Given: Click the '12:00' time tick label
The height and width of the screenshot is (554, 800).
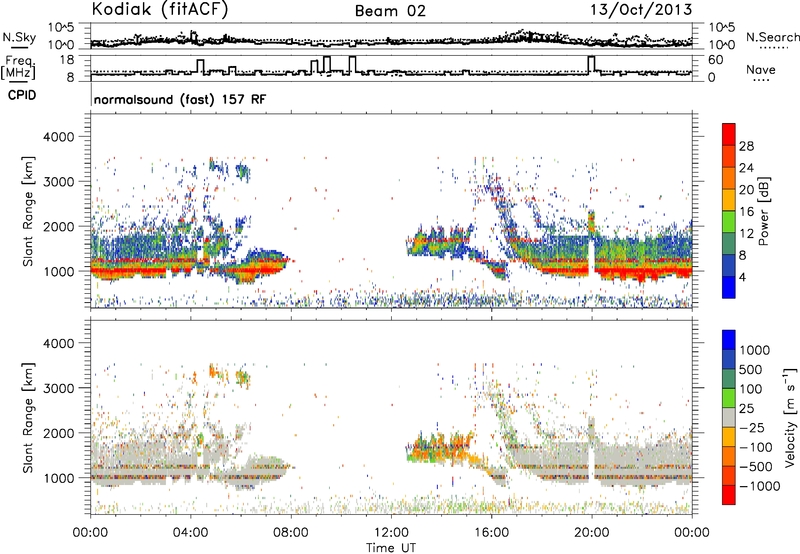Looking at the screenshot, I should point(391,533).
